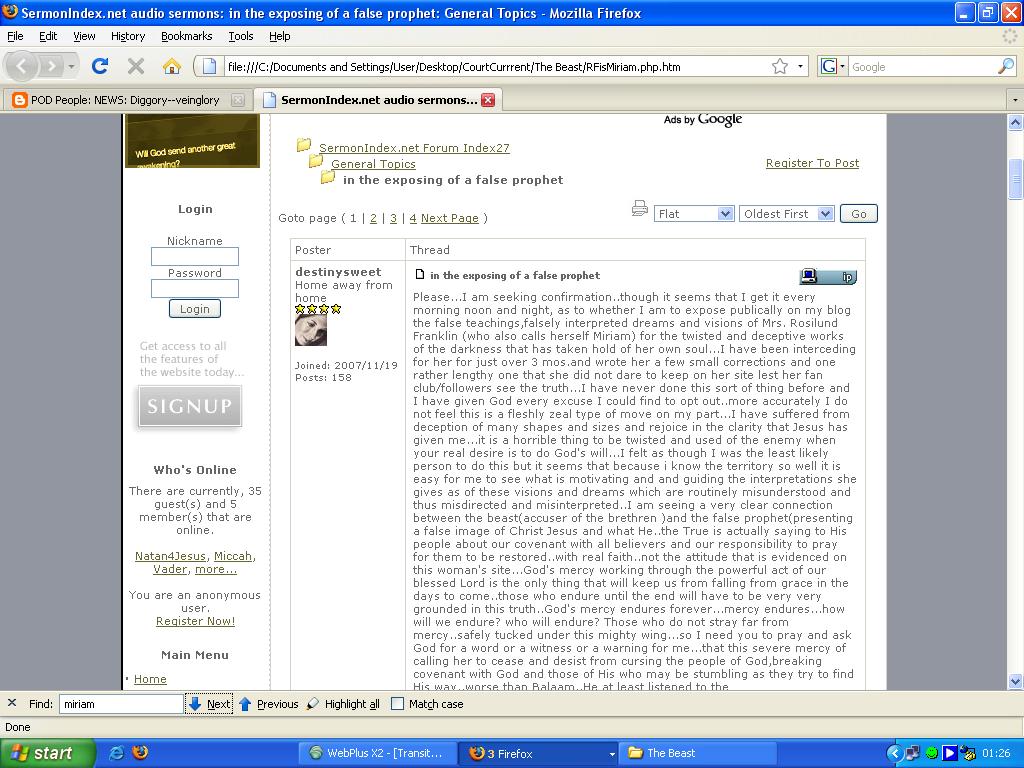Click the Go button
This screenshot has height=768, width=1024.
pos(859,214)
